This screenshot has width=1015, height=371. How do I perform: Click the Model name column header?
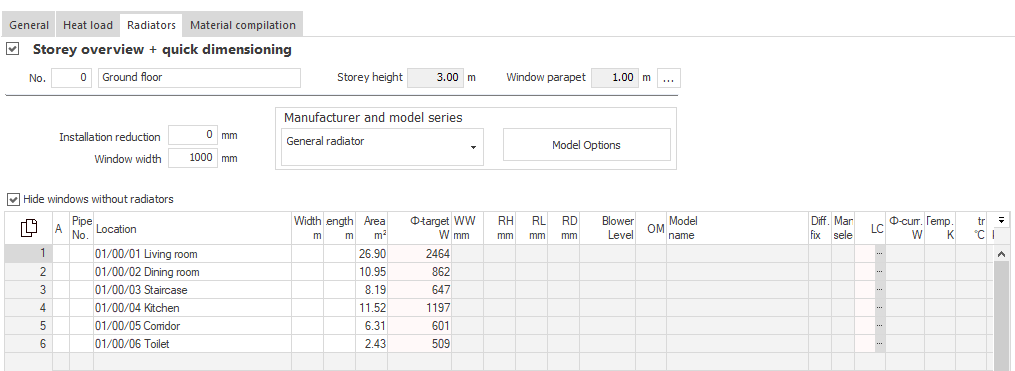[737, 229]
